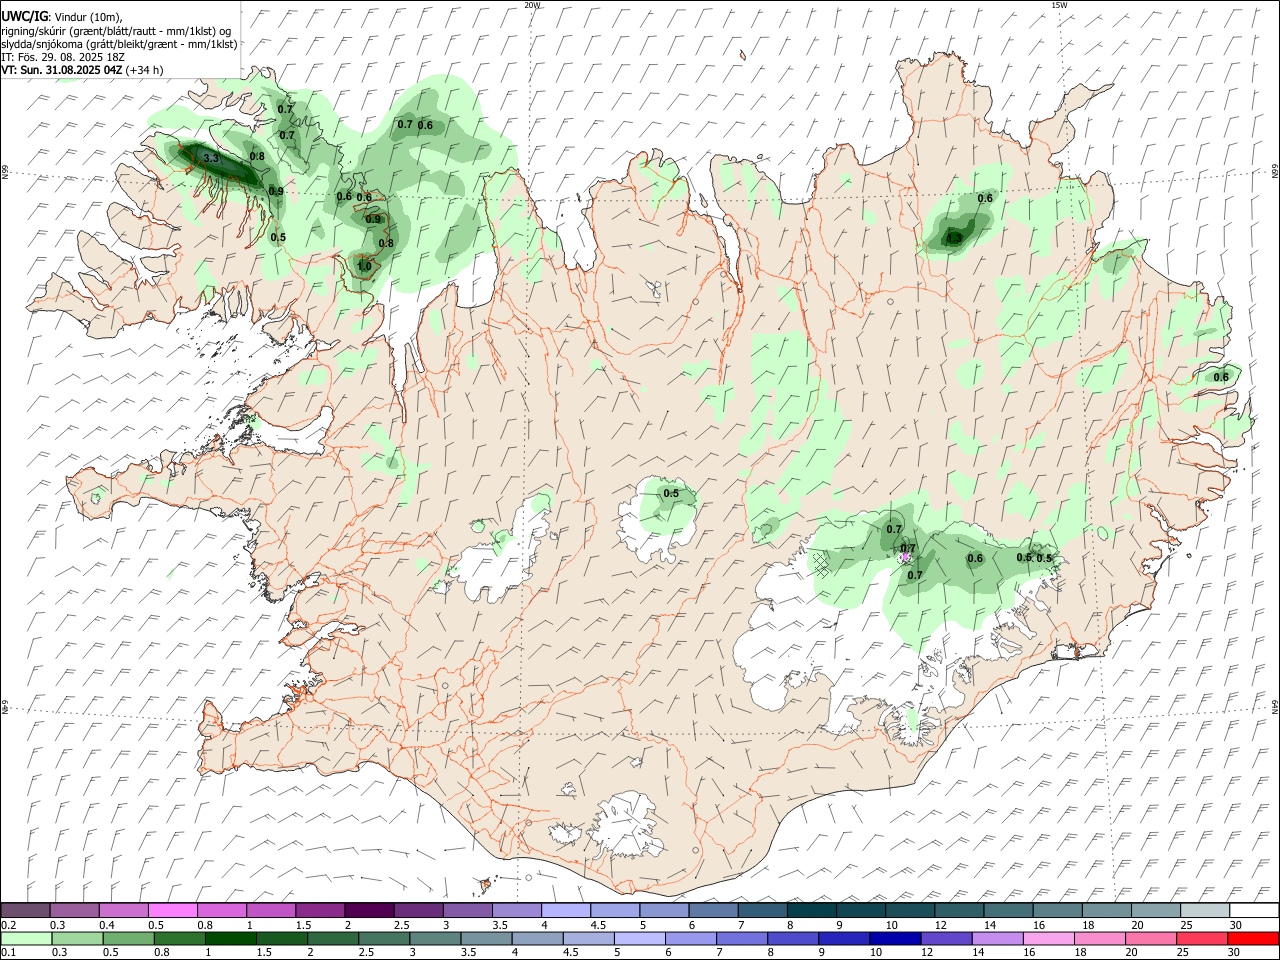Click the bright magenta 0.5 snow swatch
The height and width of the screenshot is (960, 1280).
point(171,910)
